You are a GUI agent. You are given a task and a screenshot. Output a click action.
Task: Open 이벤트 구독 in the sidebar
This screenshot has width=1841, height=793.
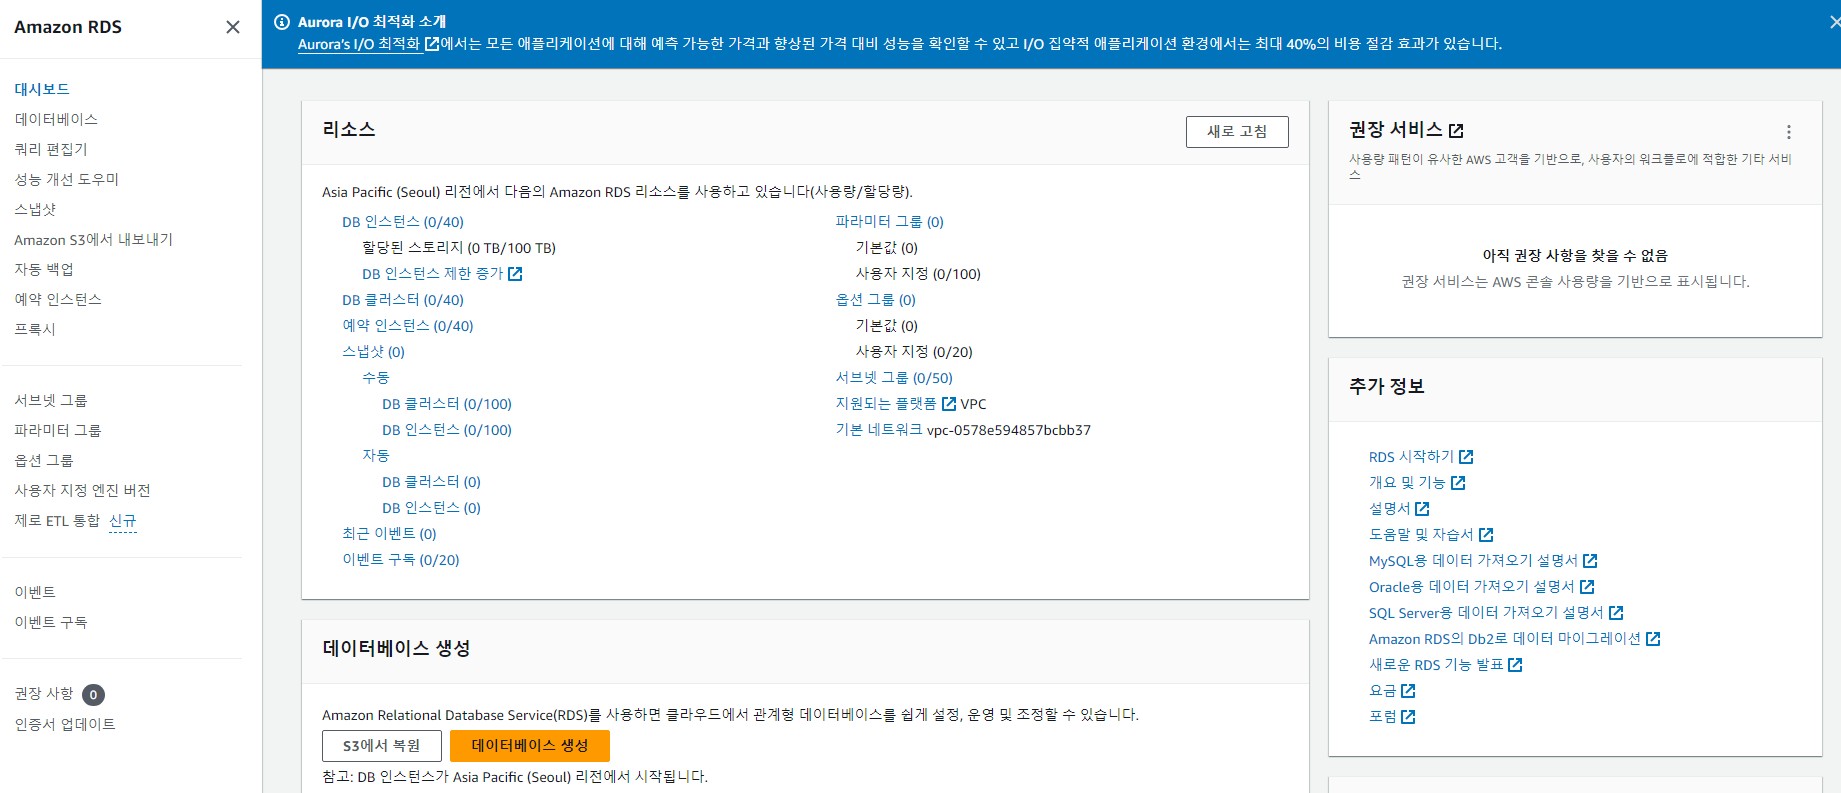[x=51, y=622]
